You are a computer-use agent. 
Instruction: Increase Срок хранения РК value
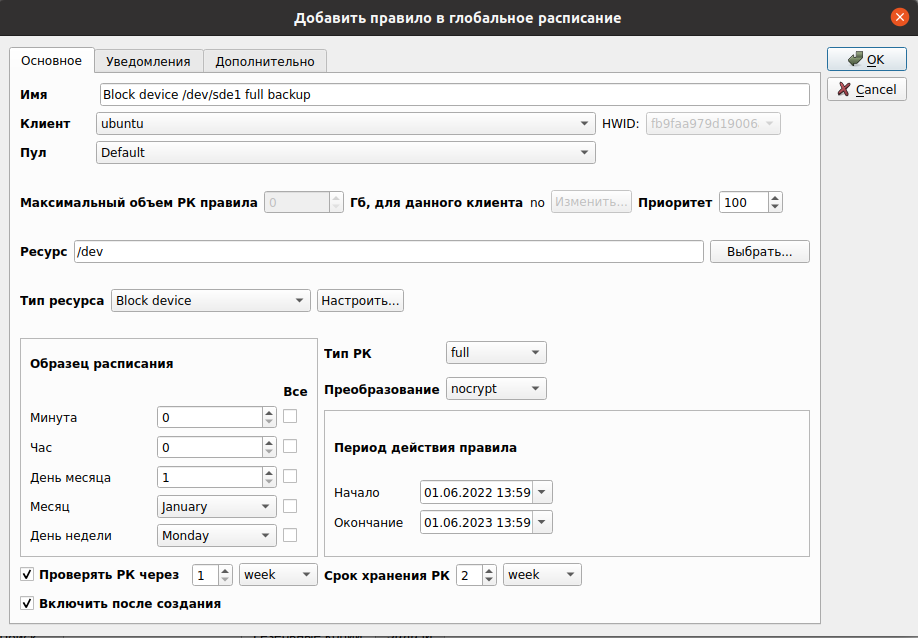(x=489, y=571)
